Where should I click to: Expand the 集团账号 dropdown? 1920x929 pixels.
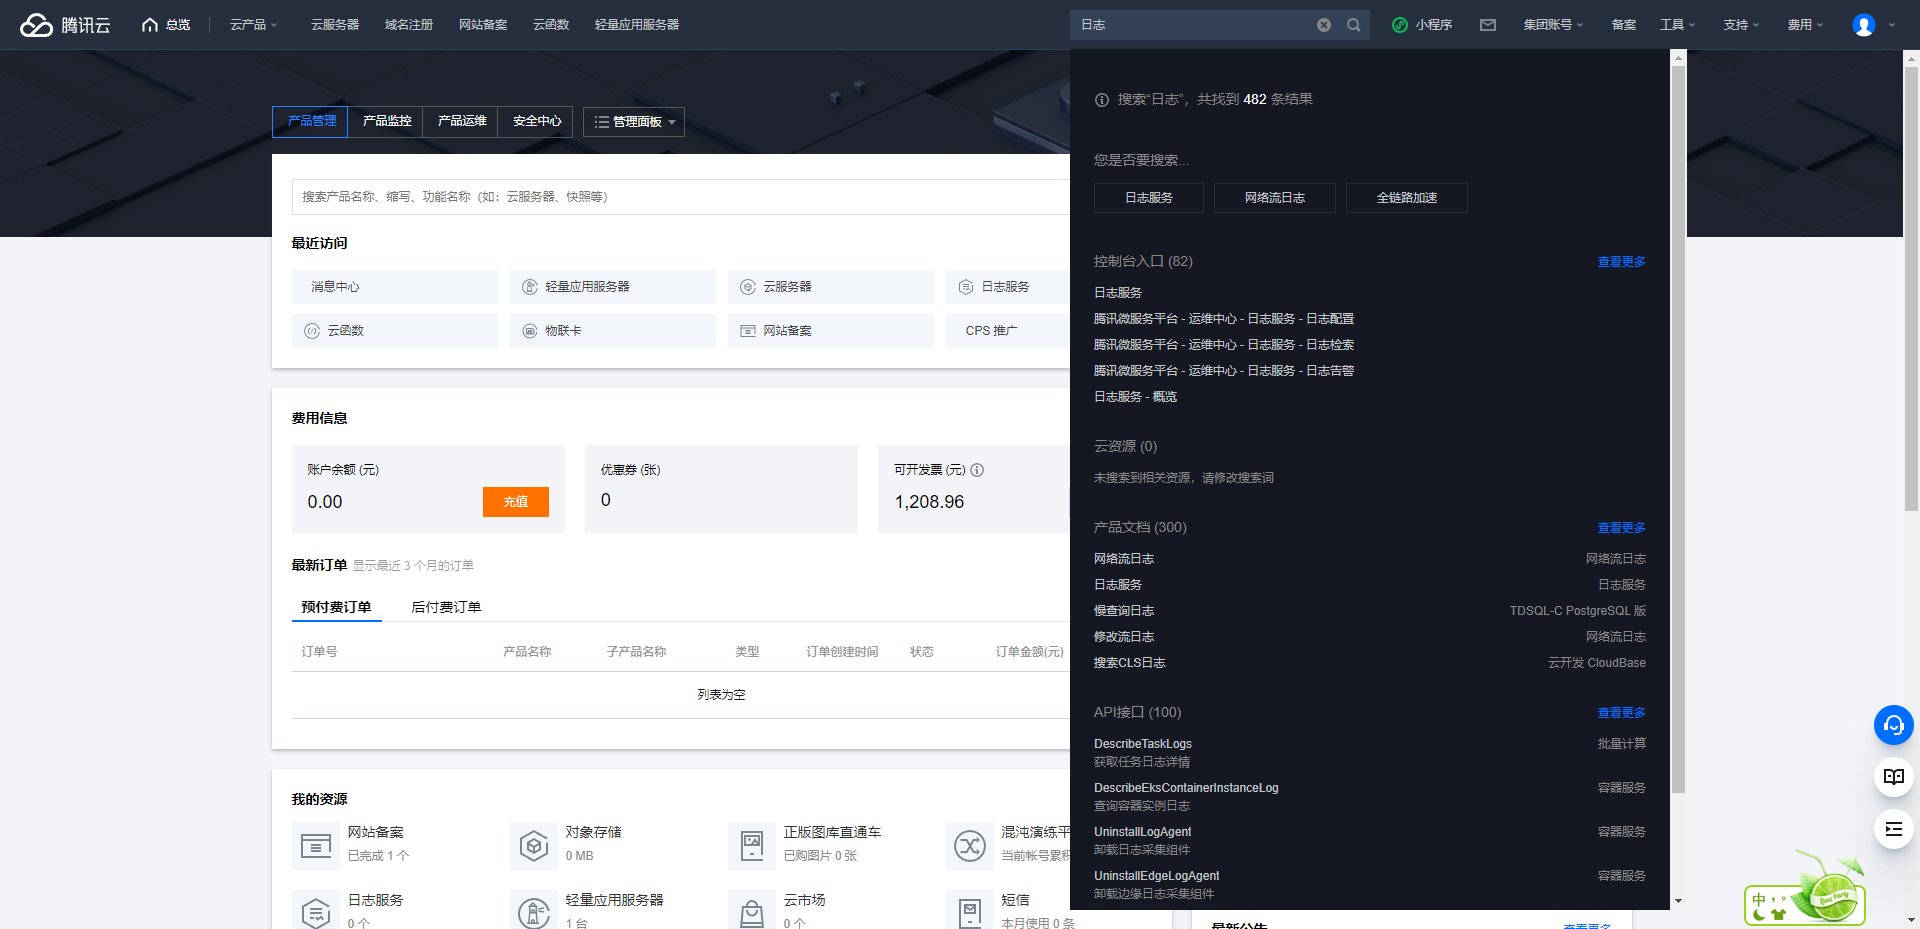[1552, 25]
